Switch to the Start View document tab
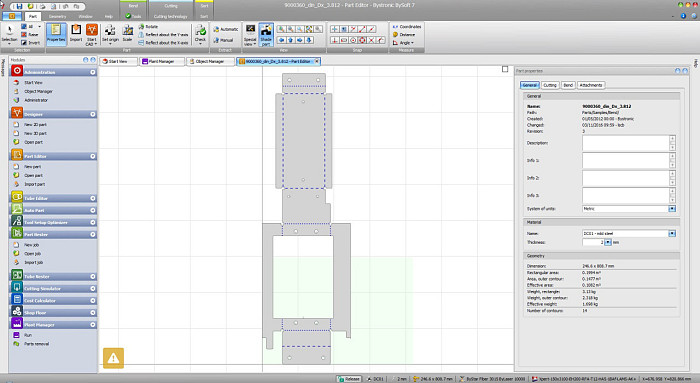700x383 pixels. click(x=118, y=62)
